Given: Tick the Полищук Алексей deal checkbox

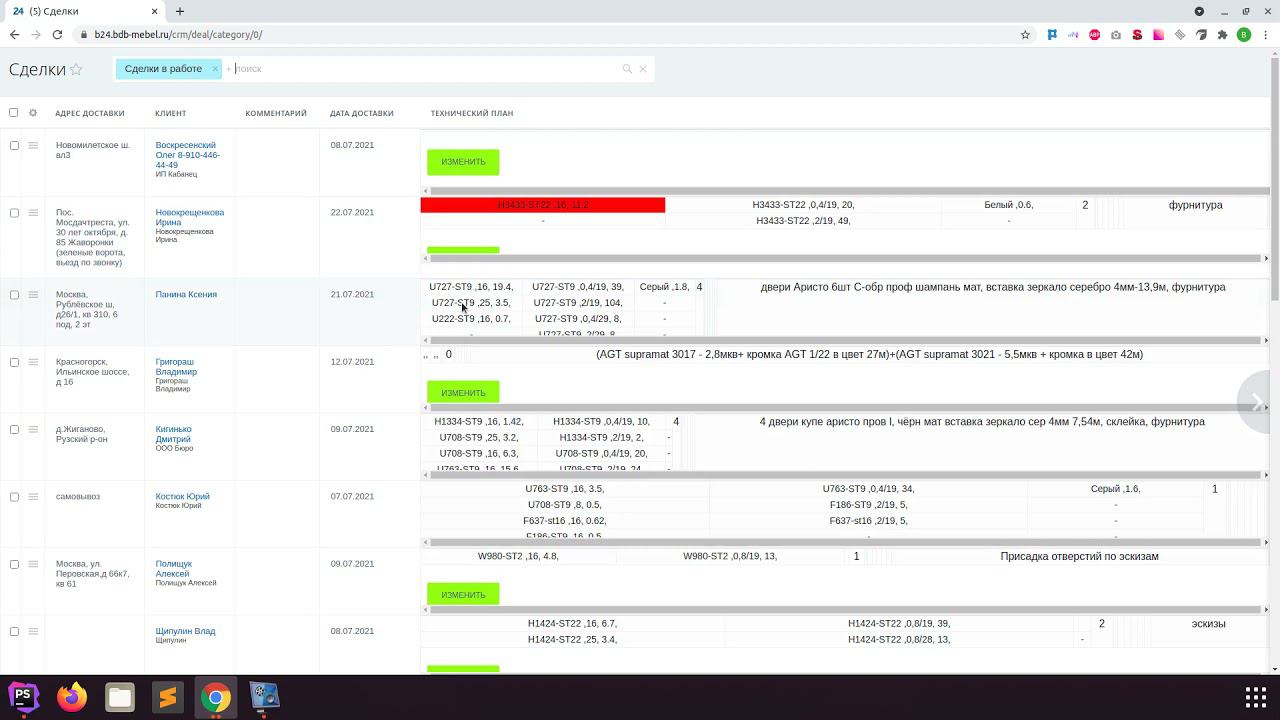Looking at the screenshot, I should [14, 564].
